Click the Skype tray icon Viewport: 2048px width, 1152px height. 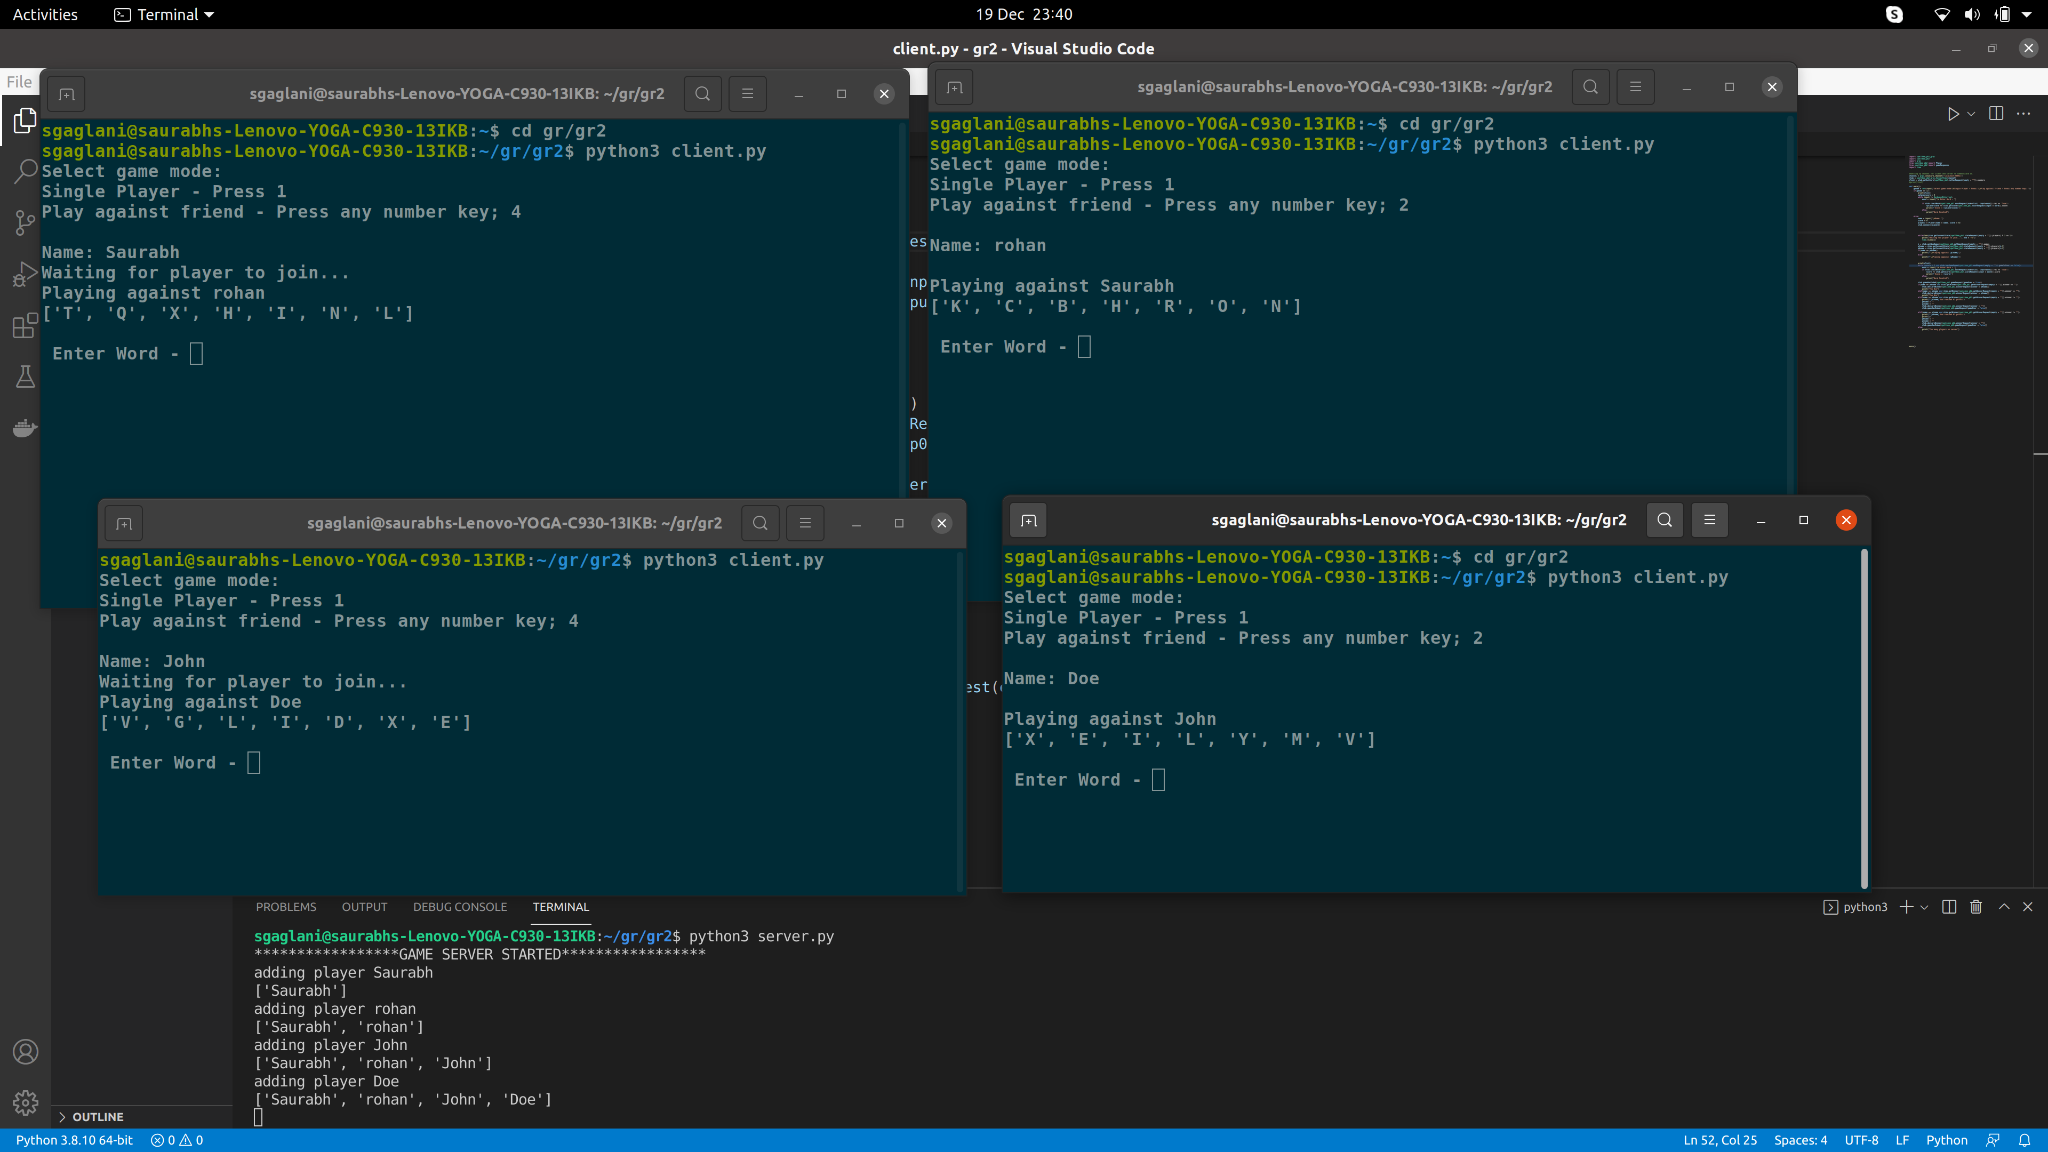click(1894, 14)
